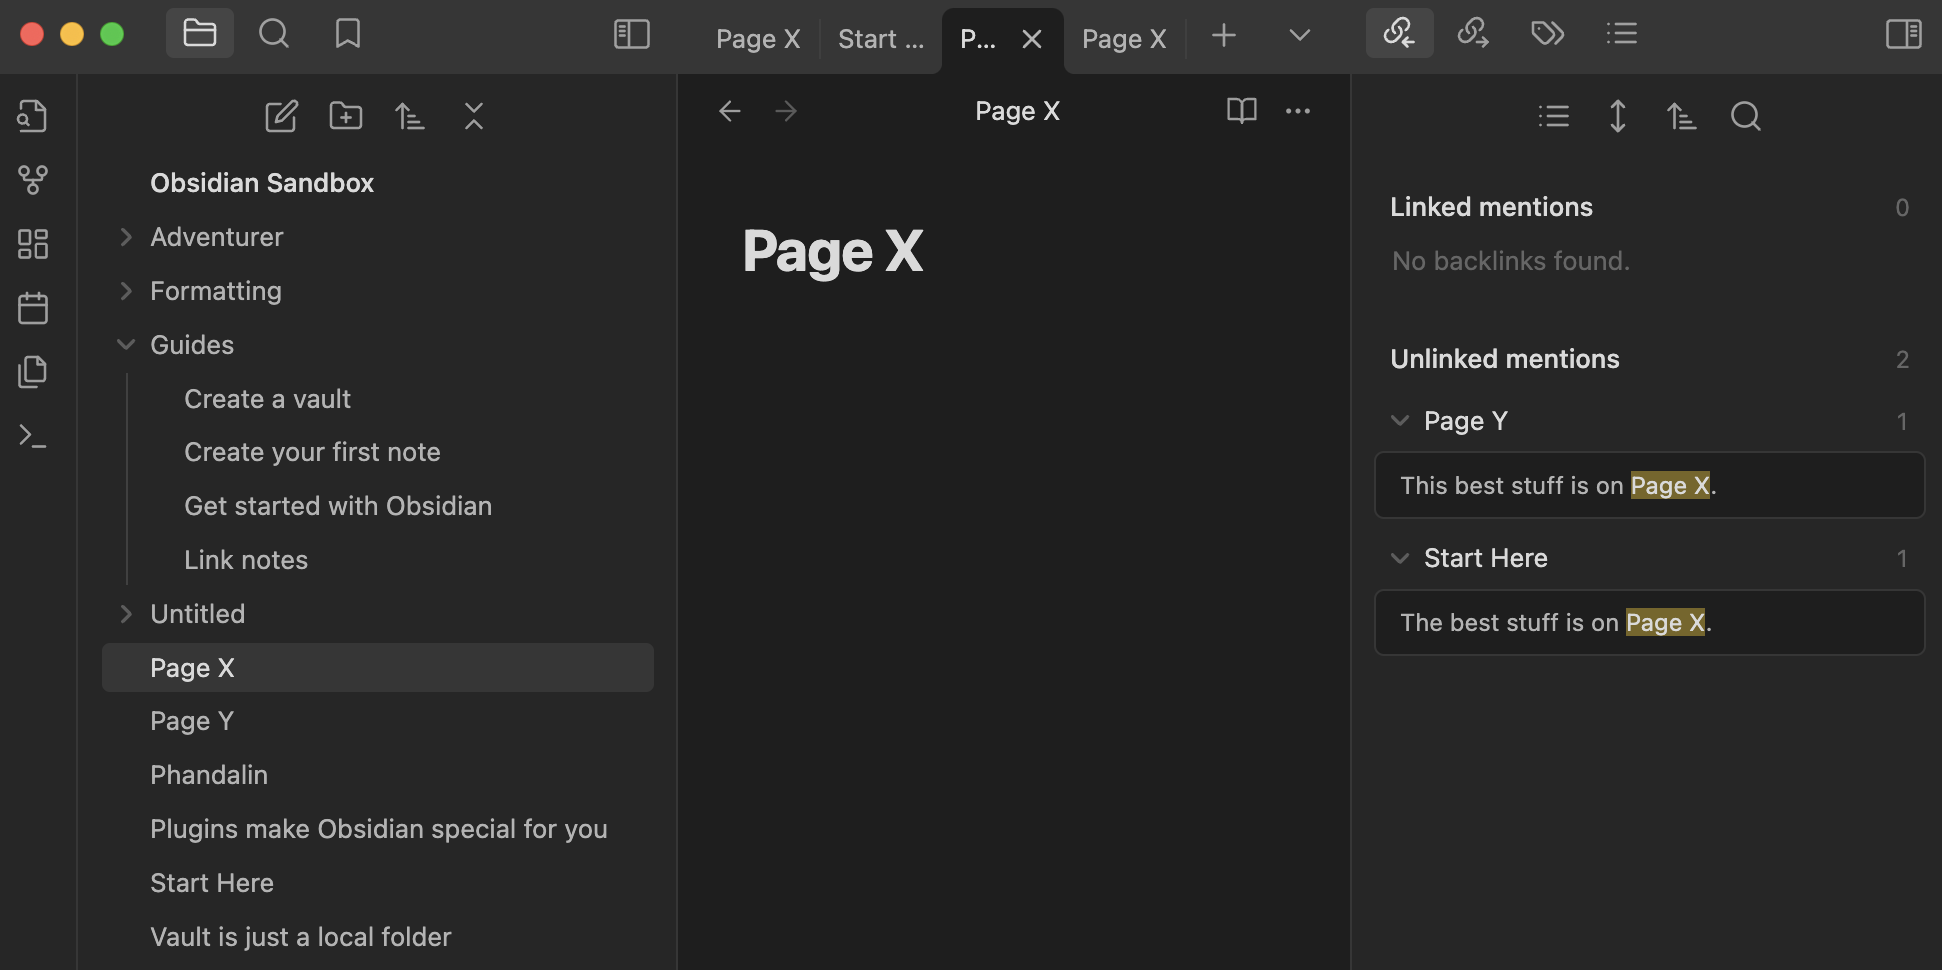Open the command palette ribbon icon
This screenshot has height=970, width=1942.
(x=33, y=436)
